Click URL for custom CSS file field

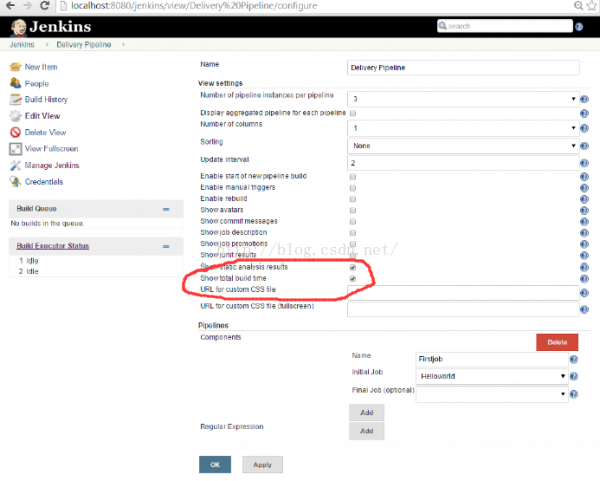[x=463, y=293]
